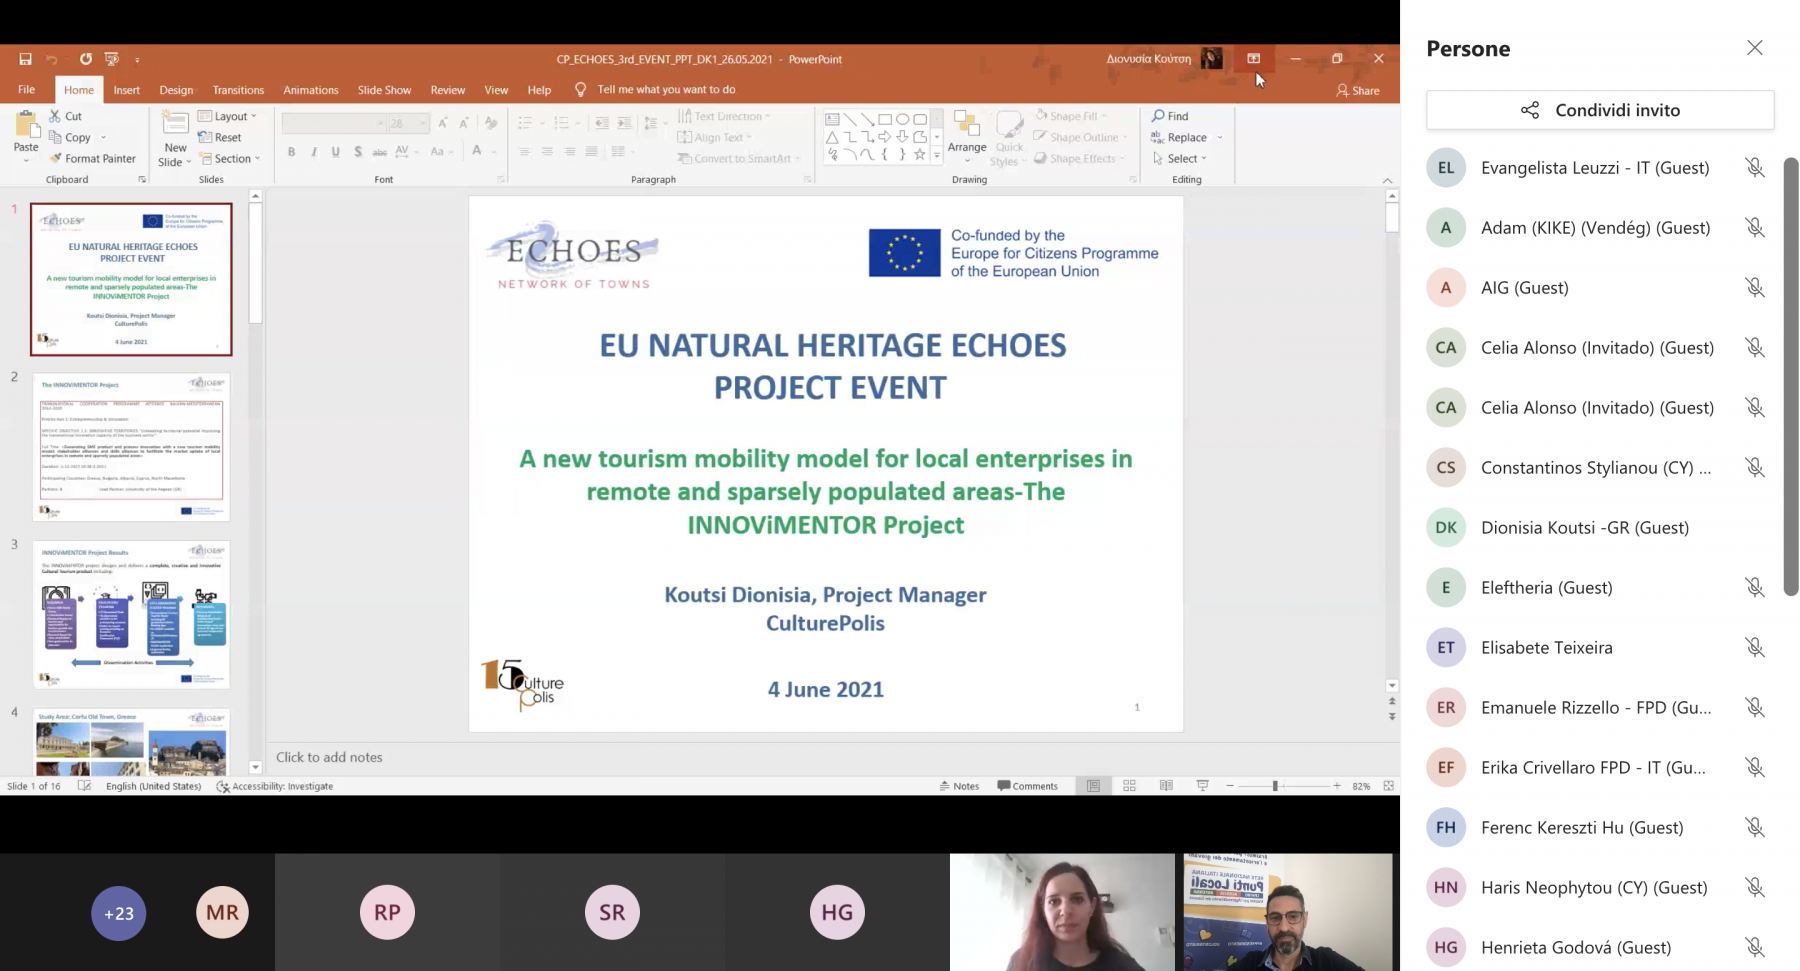Click Format Painter in the Clipboard group
1800x971 pixels.
(92, 158)
